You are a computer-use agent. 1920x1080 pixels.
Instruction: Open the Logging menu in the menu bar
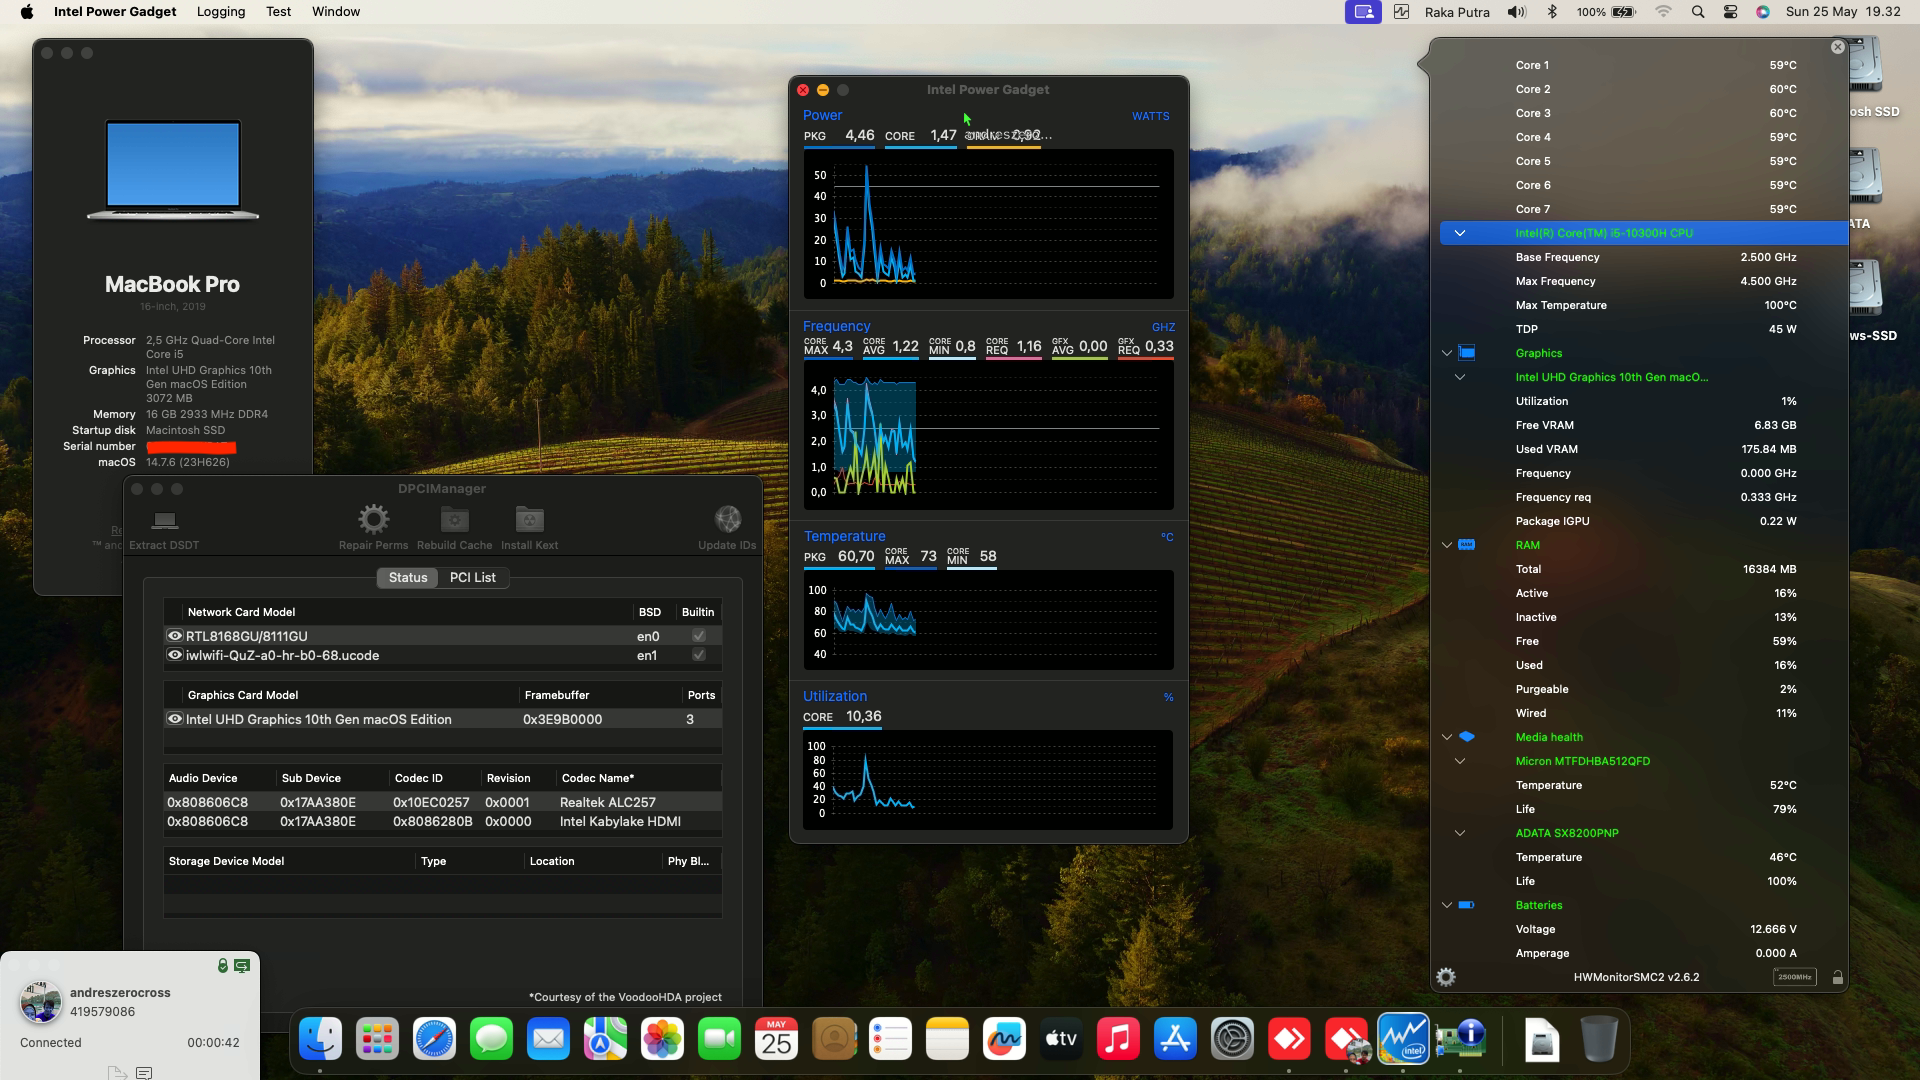click(221, 11)
